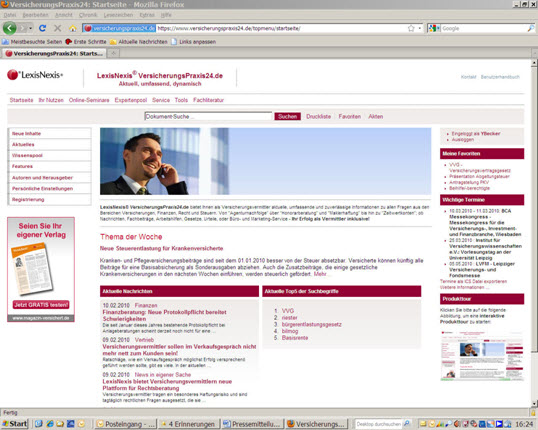Open the Finanzberatung Protokollpflicht news headline
The width and height of the screenshot is (538, 430).
point(164,315)
